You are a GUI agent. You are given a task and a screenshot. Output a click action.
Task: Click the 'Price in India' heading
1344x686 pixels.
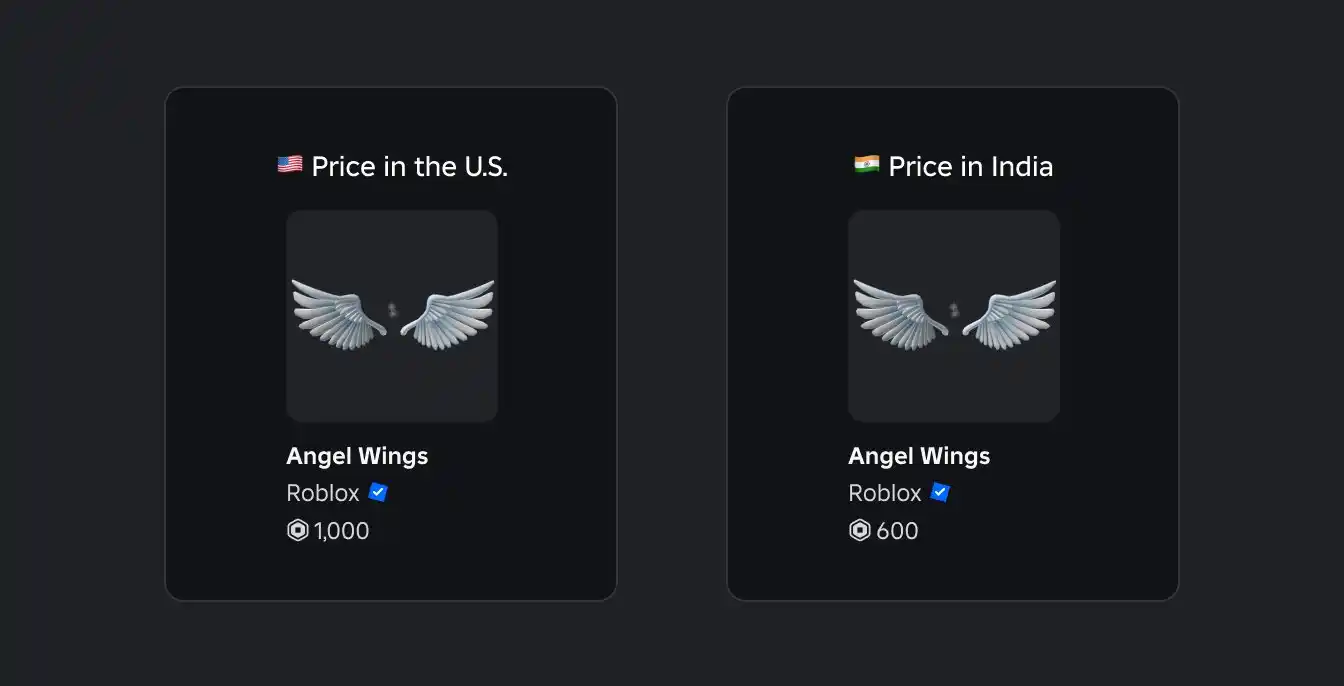[971, 166]
